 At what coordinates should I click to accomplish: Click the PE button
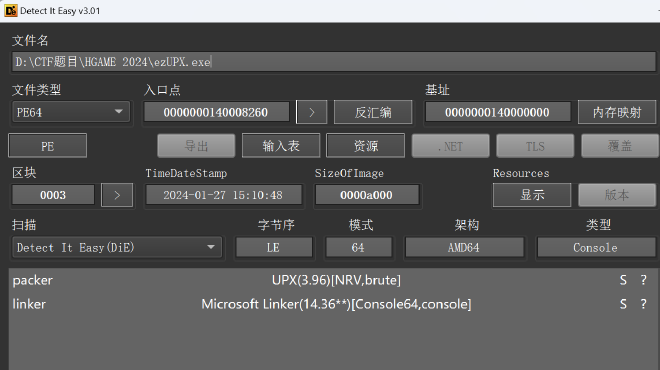48,146
